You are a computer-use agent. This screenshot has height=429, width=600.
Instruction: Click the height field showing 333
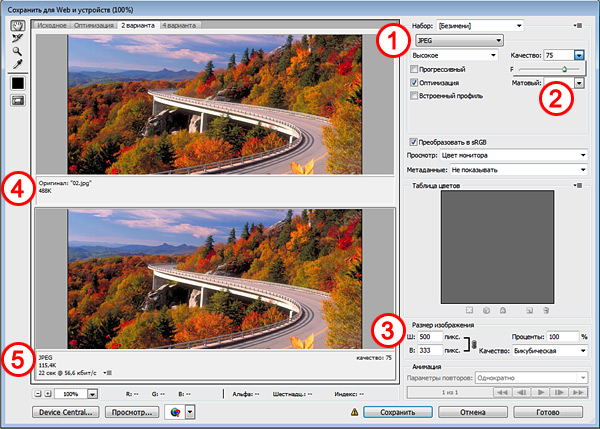point(429,350)
